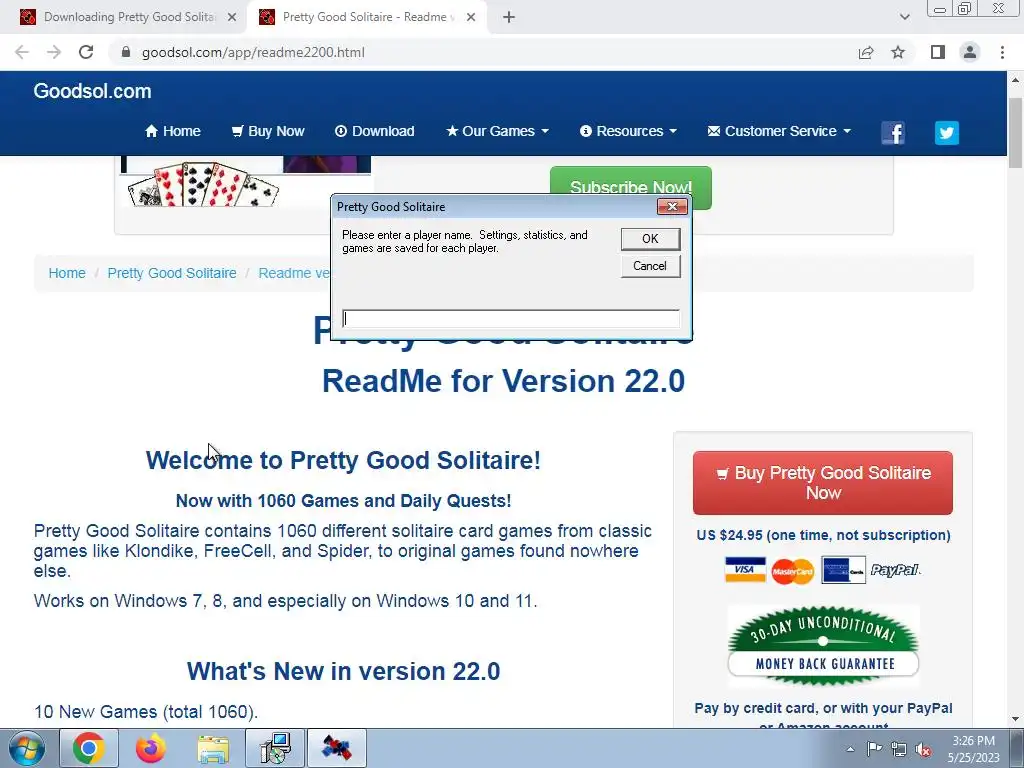
Task: Click the share page icon in address bar
Action: pyautogui.click(x=866, y=52)
